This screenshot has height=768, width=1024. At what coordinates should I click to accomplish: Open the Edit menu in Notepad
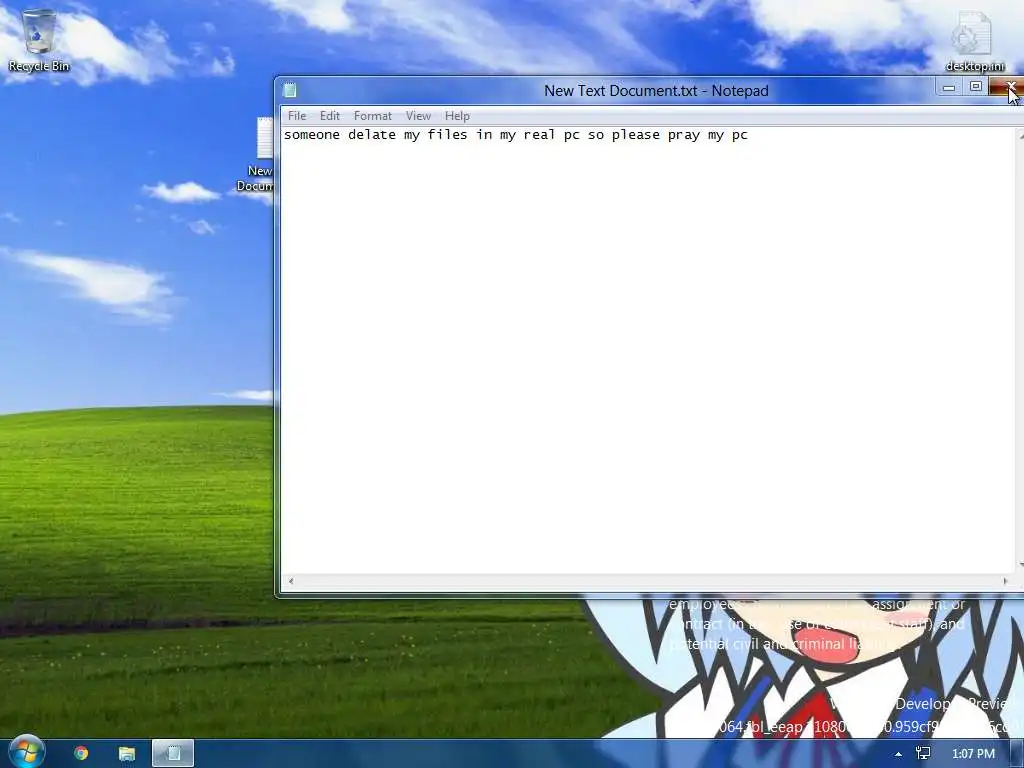click(x=330, y=116)
